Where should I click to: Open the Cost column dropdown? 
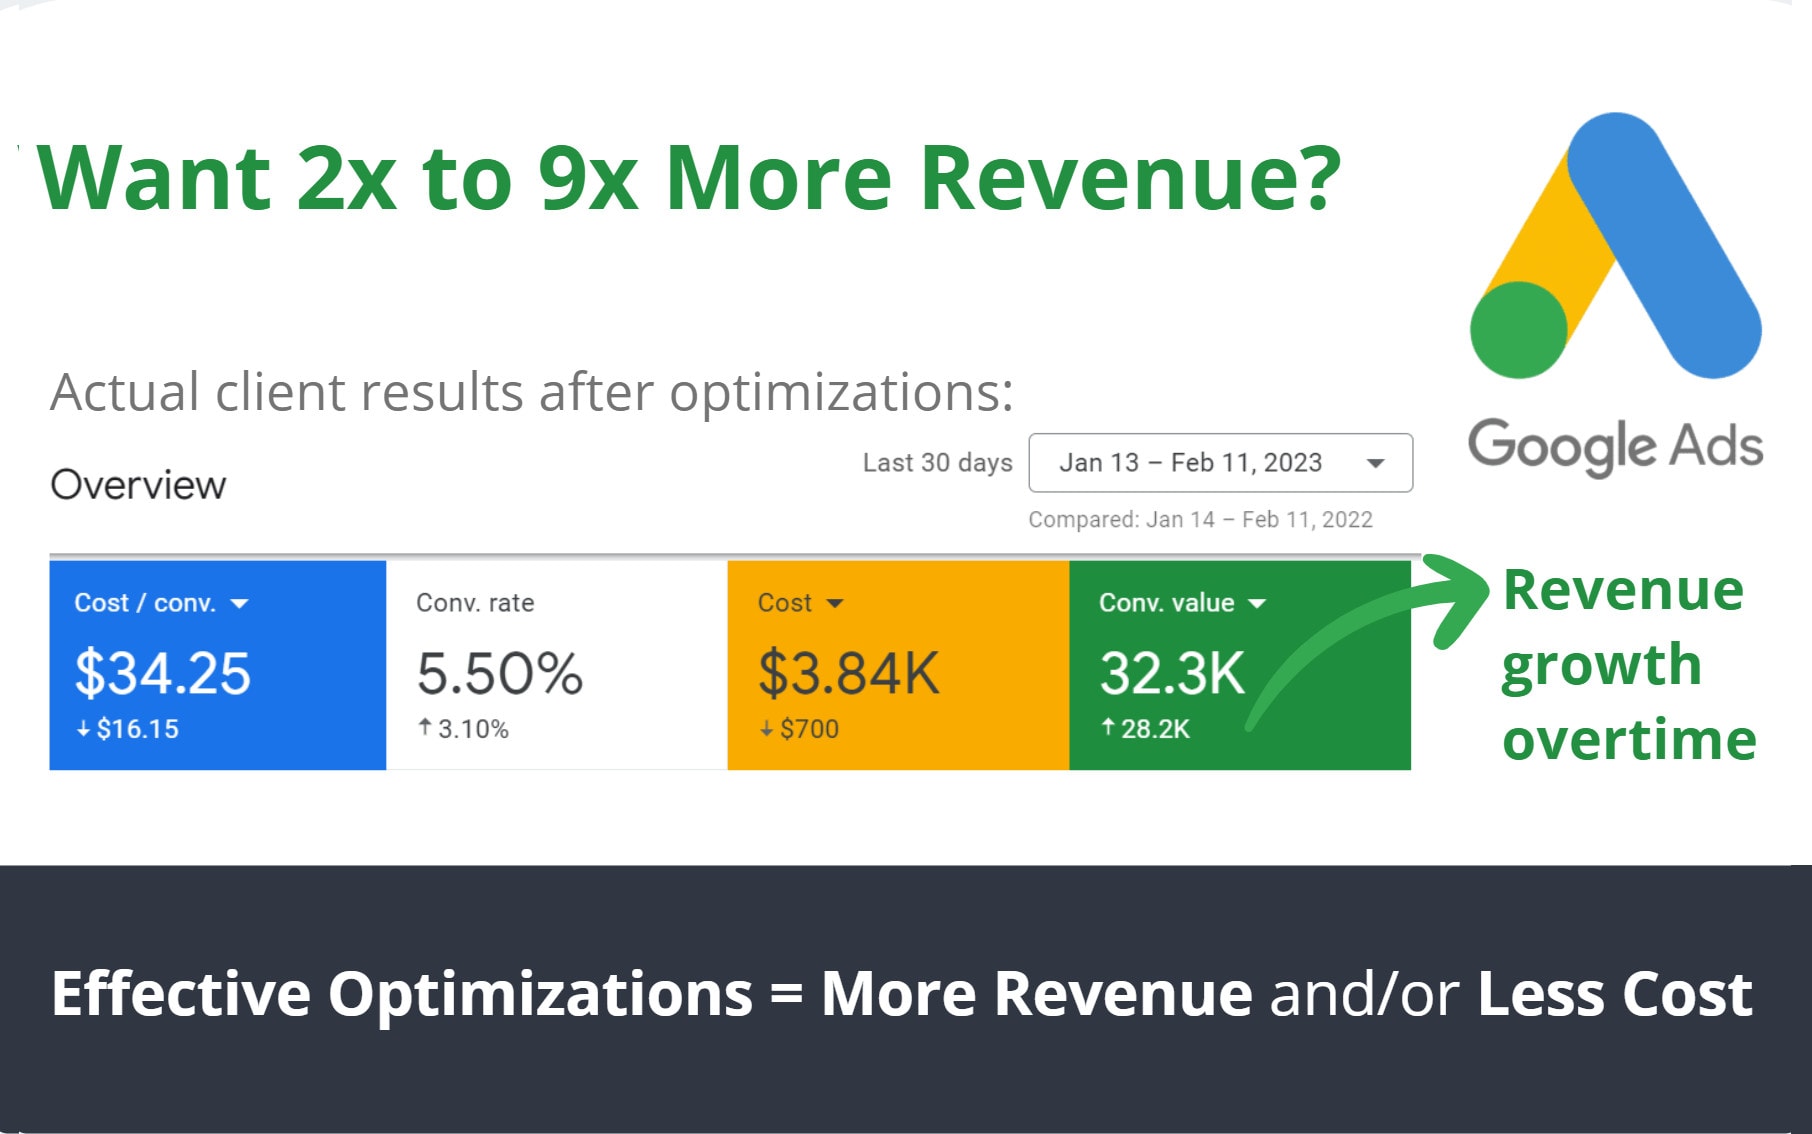835,602
